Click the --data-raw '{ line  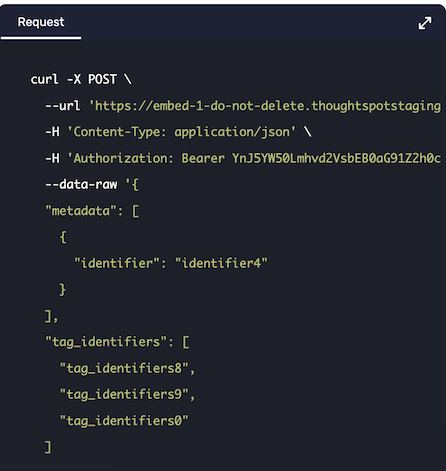pyautogui.click(x=92, y=184)
